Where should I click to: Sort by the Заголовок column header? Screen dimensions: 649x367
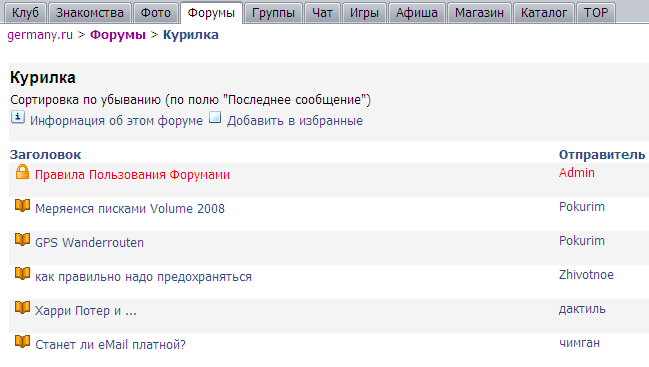46,154
